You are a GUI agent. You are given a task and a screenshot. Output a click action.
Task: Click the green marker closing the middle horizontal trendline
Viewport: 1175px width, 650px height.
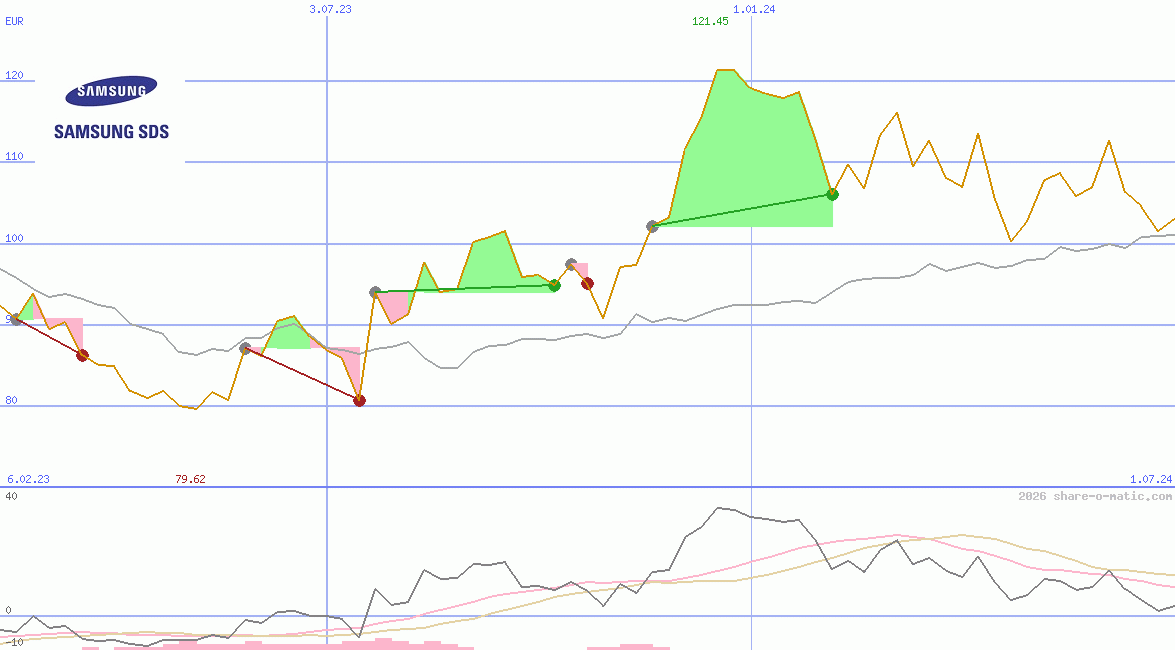click(555, 286)
